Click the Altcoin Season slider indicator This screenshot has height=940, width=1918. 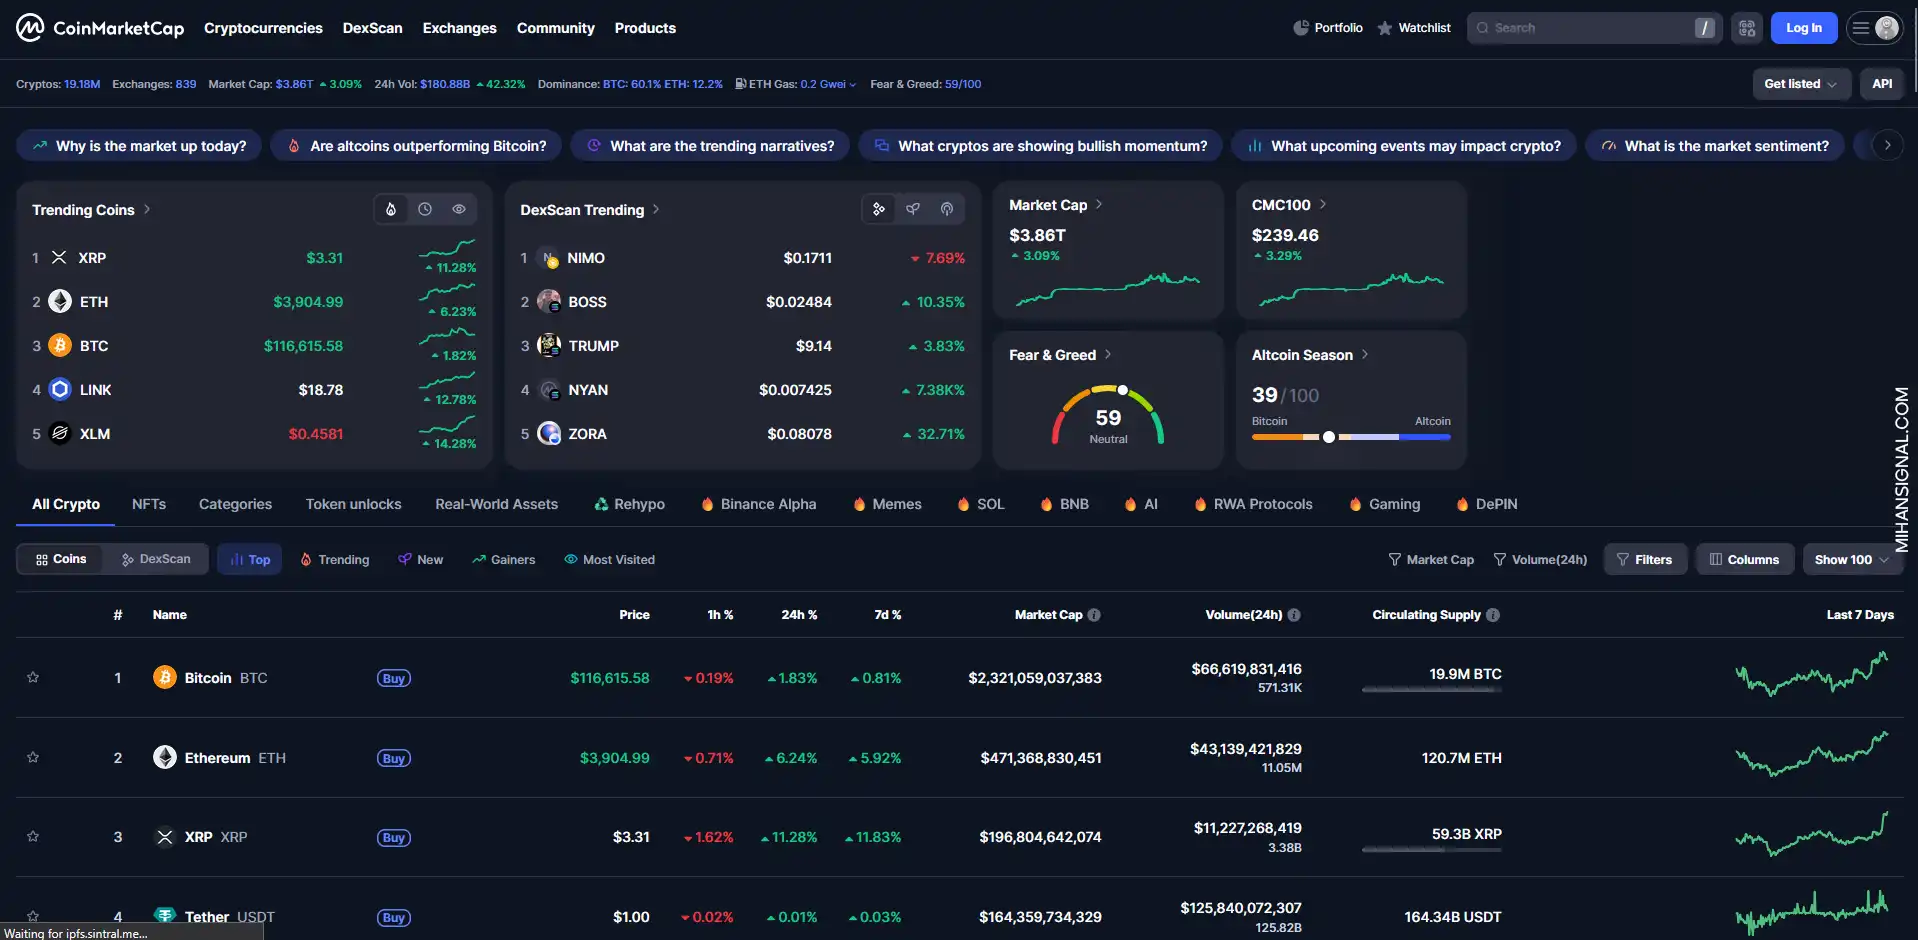click(1329, 437)
